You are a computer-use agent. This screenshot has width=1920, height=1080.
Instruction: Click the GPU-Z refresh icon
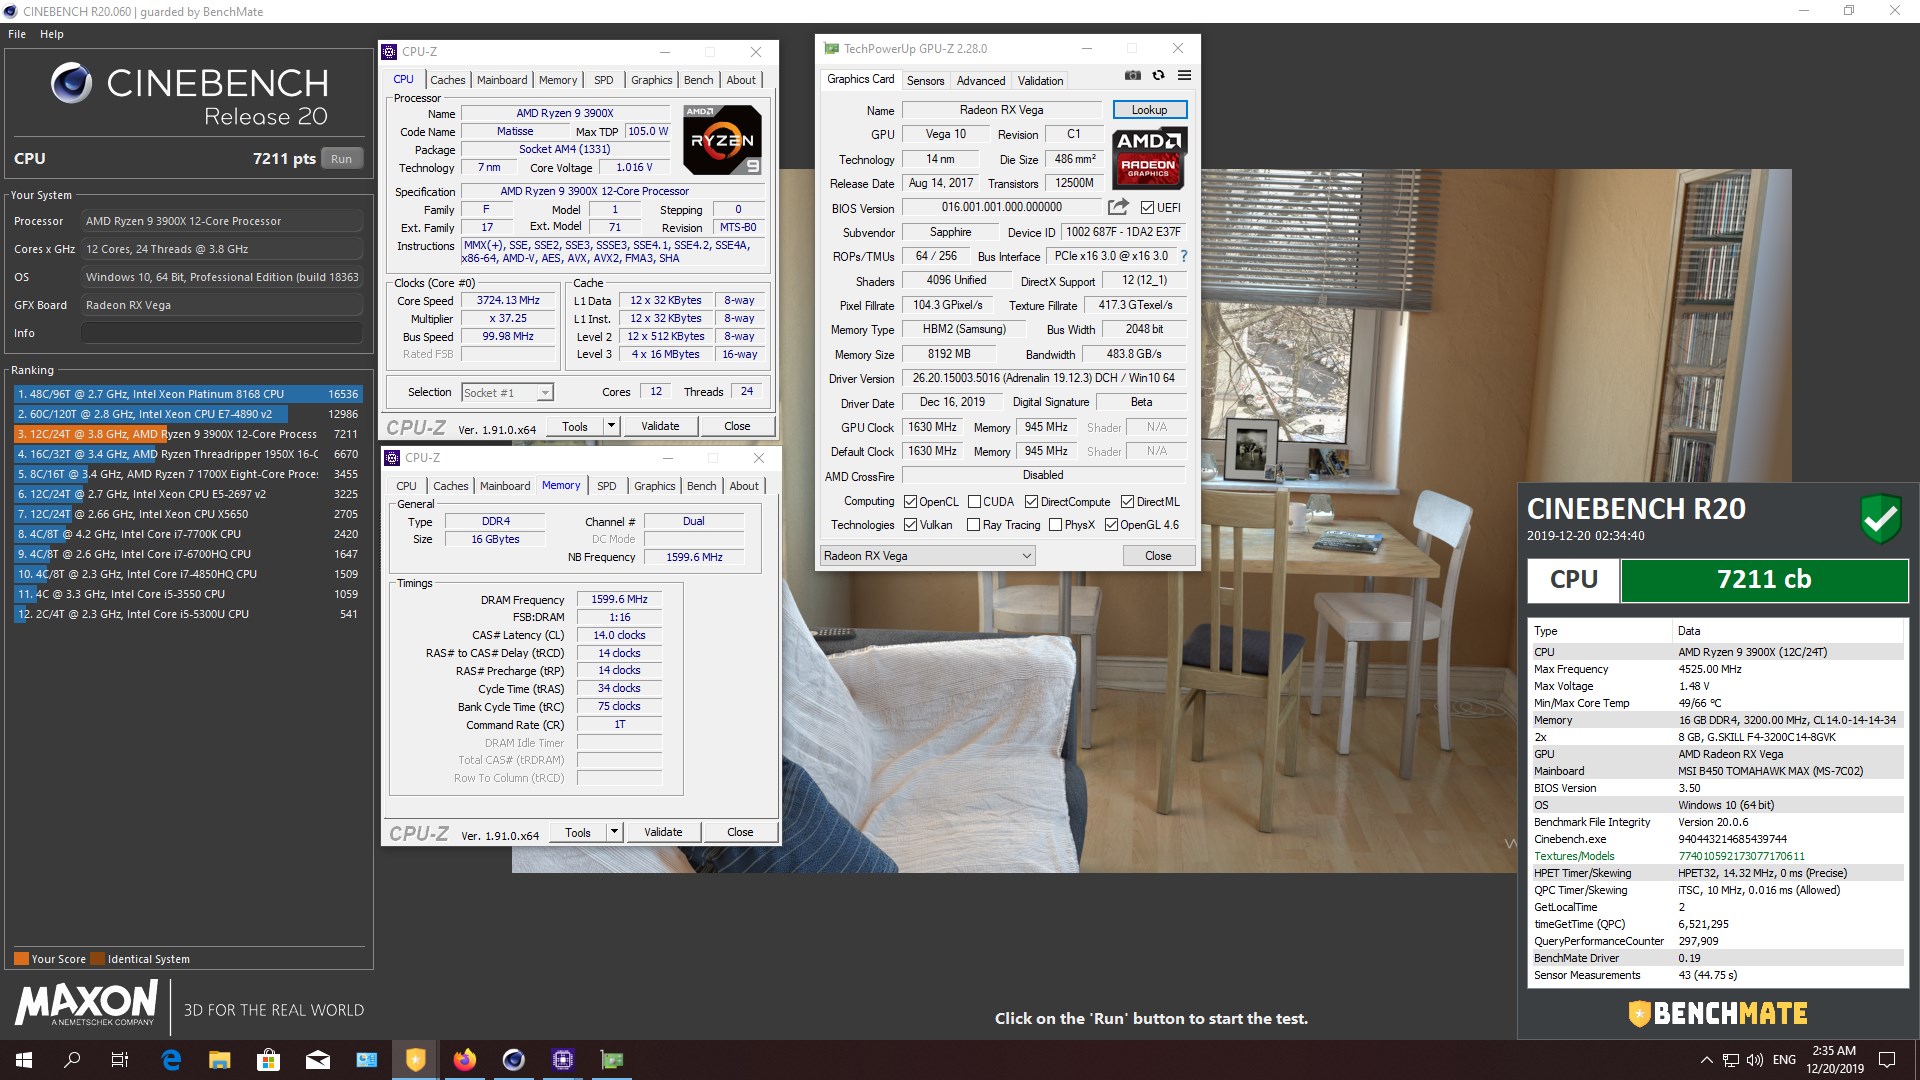tap(1158, 76)
